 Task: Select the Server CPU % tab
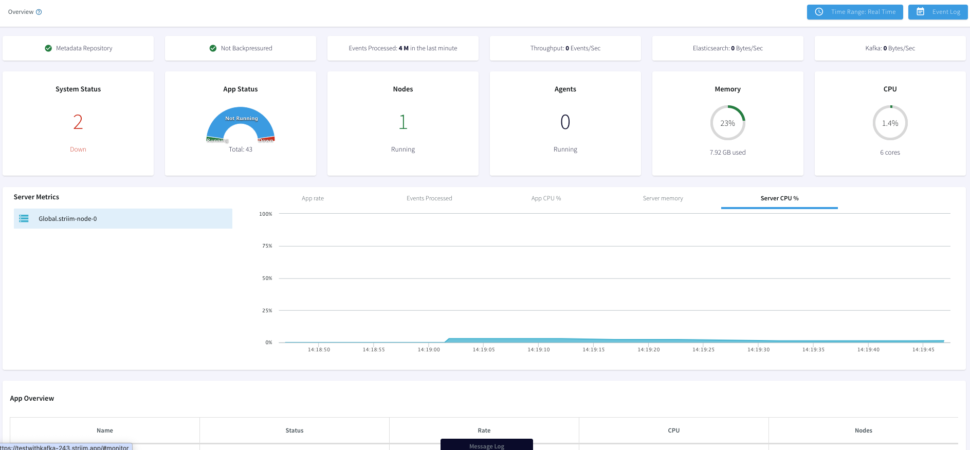tap(779, 198)
